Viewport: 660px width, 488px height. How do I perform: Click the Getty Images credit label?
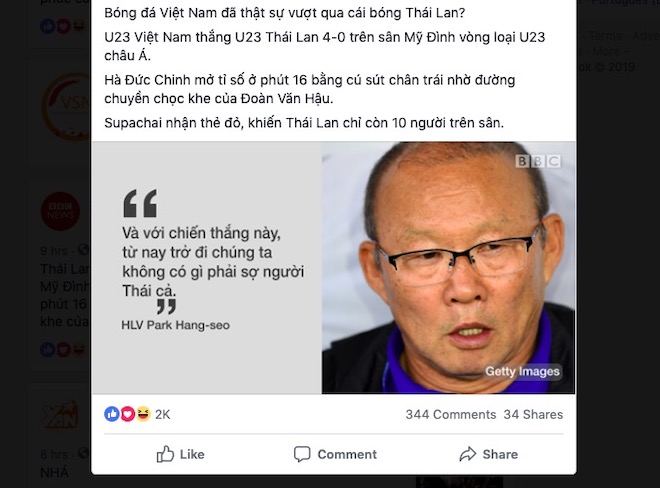[x=522, y=371]
